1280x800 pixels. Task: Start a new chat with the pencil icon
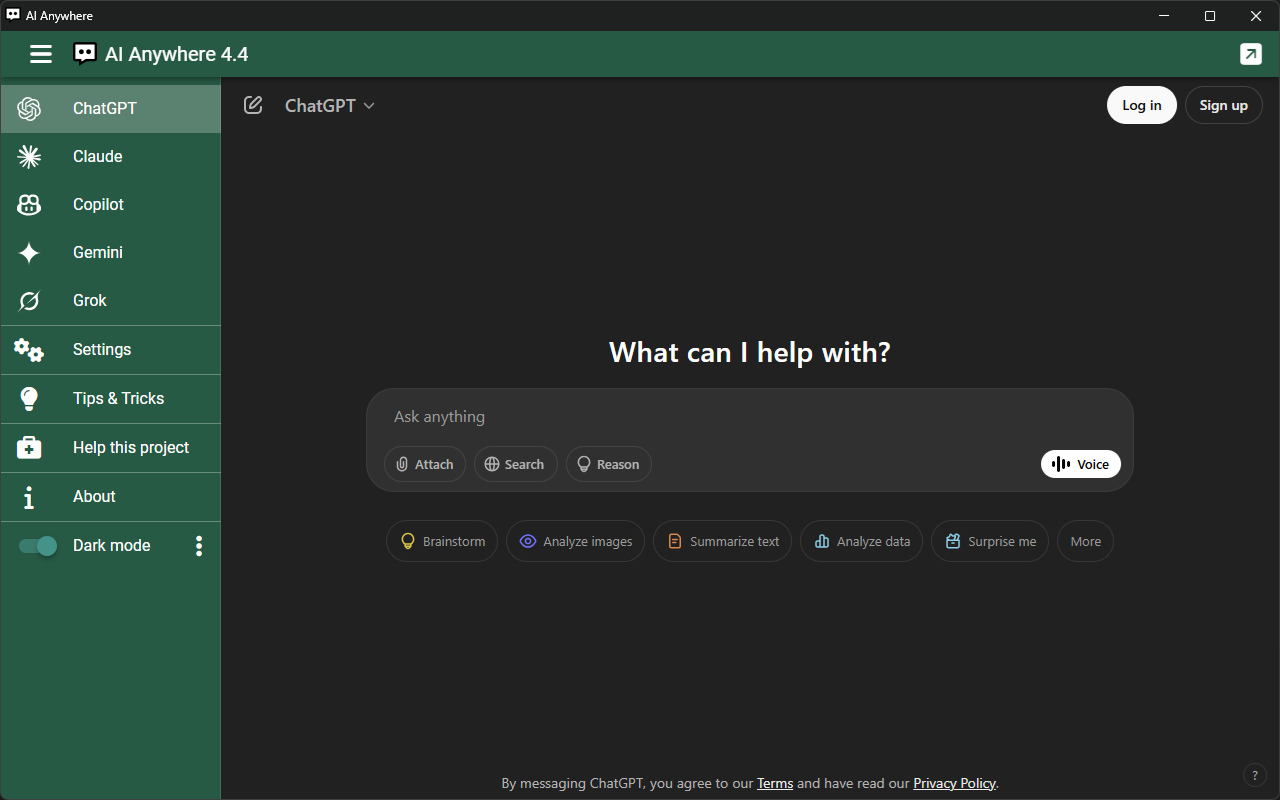pos(252,104)
